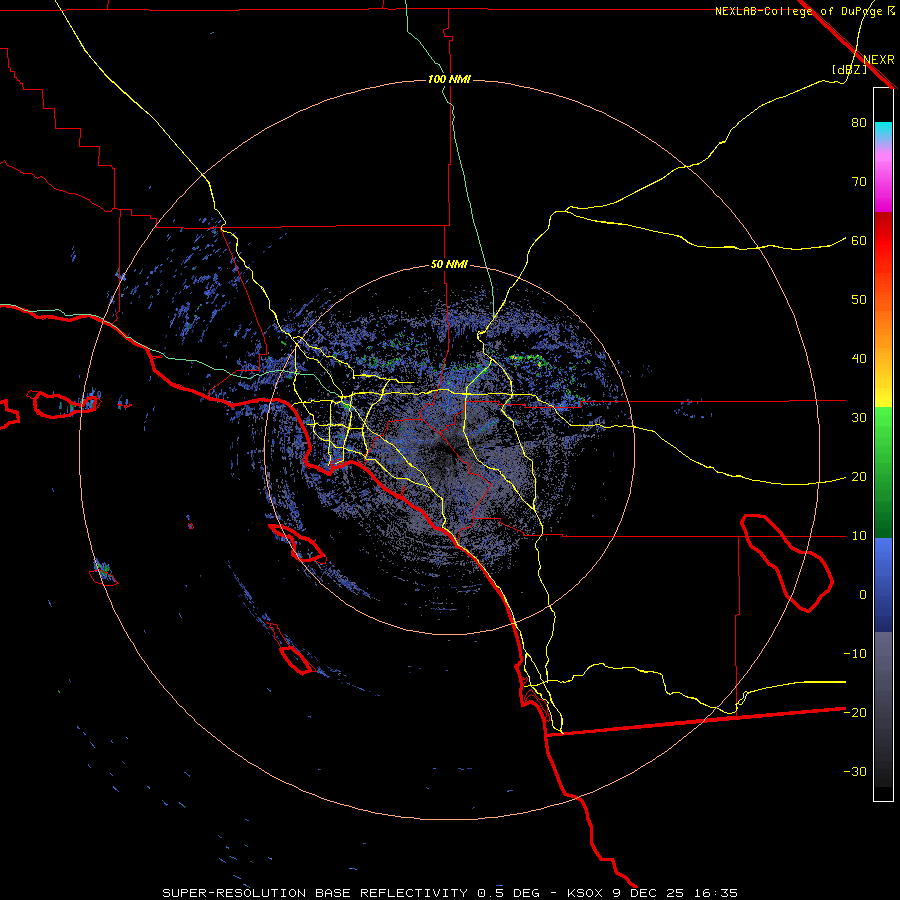Select the 80 value on the dBZ scale
Viewport: 900px width, 900px height.
859,123
